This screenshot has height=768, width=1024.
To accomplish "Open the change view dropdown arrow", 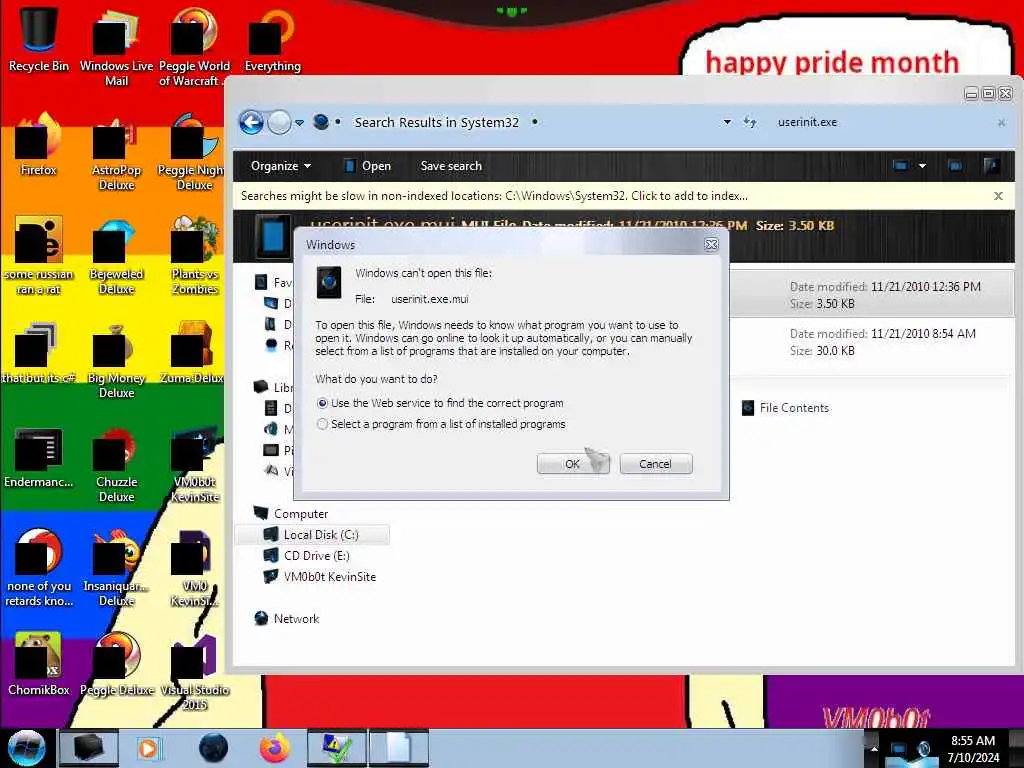I will pos(922,166).
